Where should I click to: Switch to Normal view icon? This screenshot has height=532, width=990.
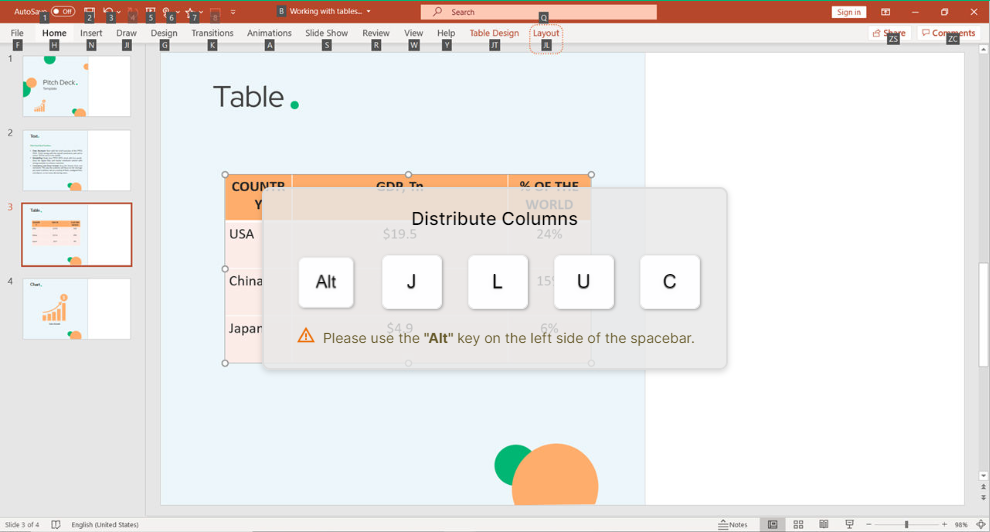[772, 524]
